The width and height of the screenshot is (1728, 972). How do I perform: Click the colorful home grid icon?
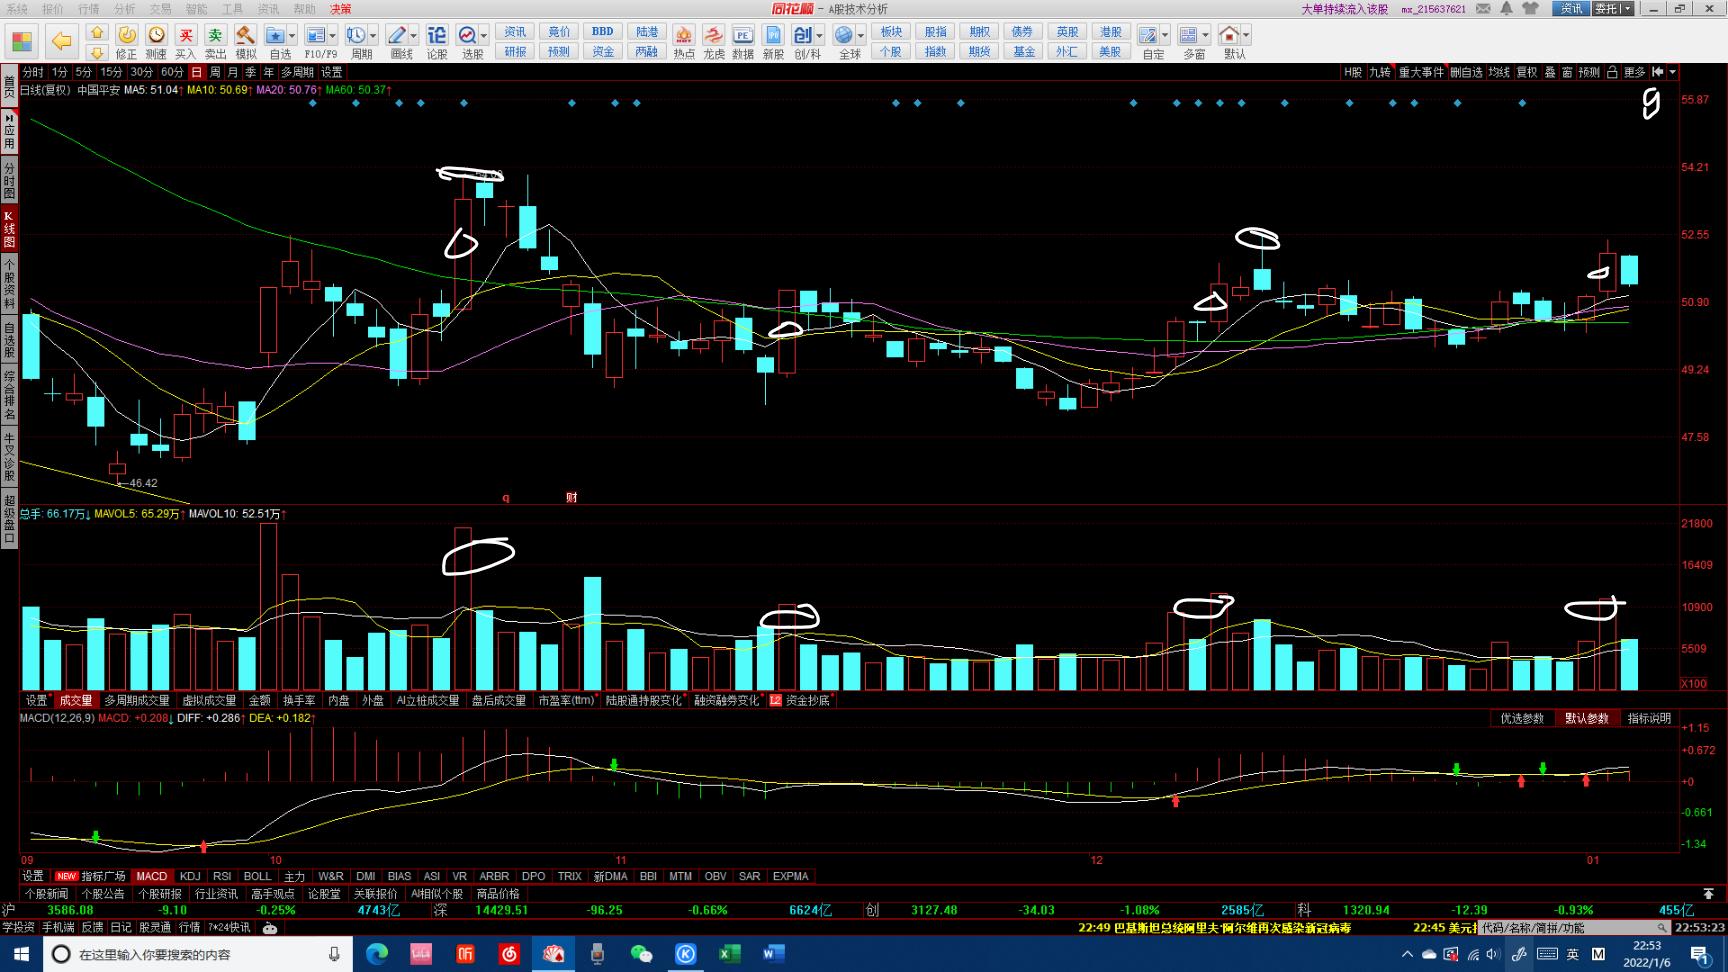coord(22,42)
